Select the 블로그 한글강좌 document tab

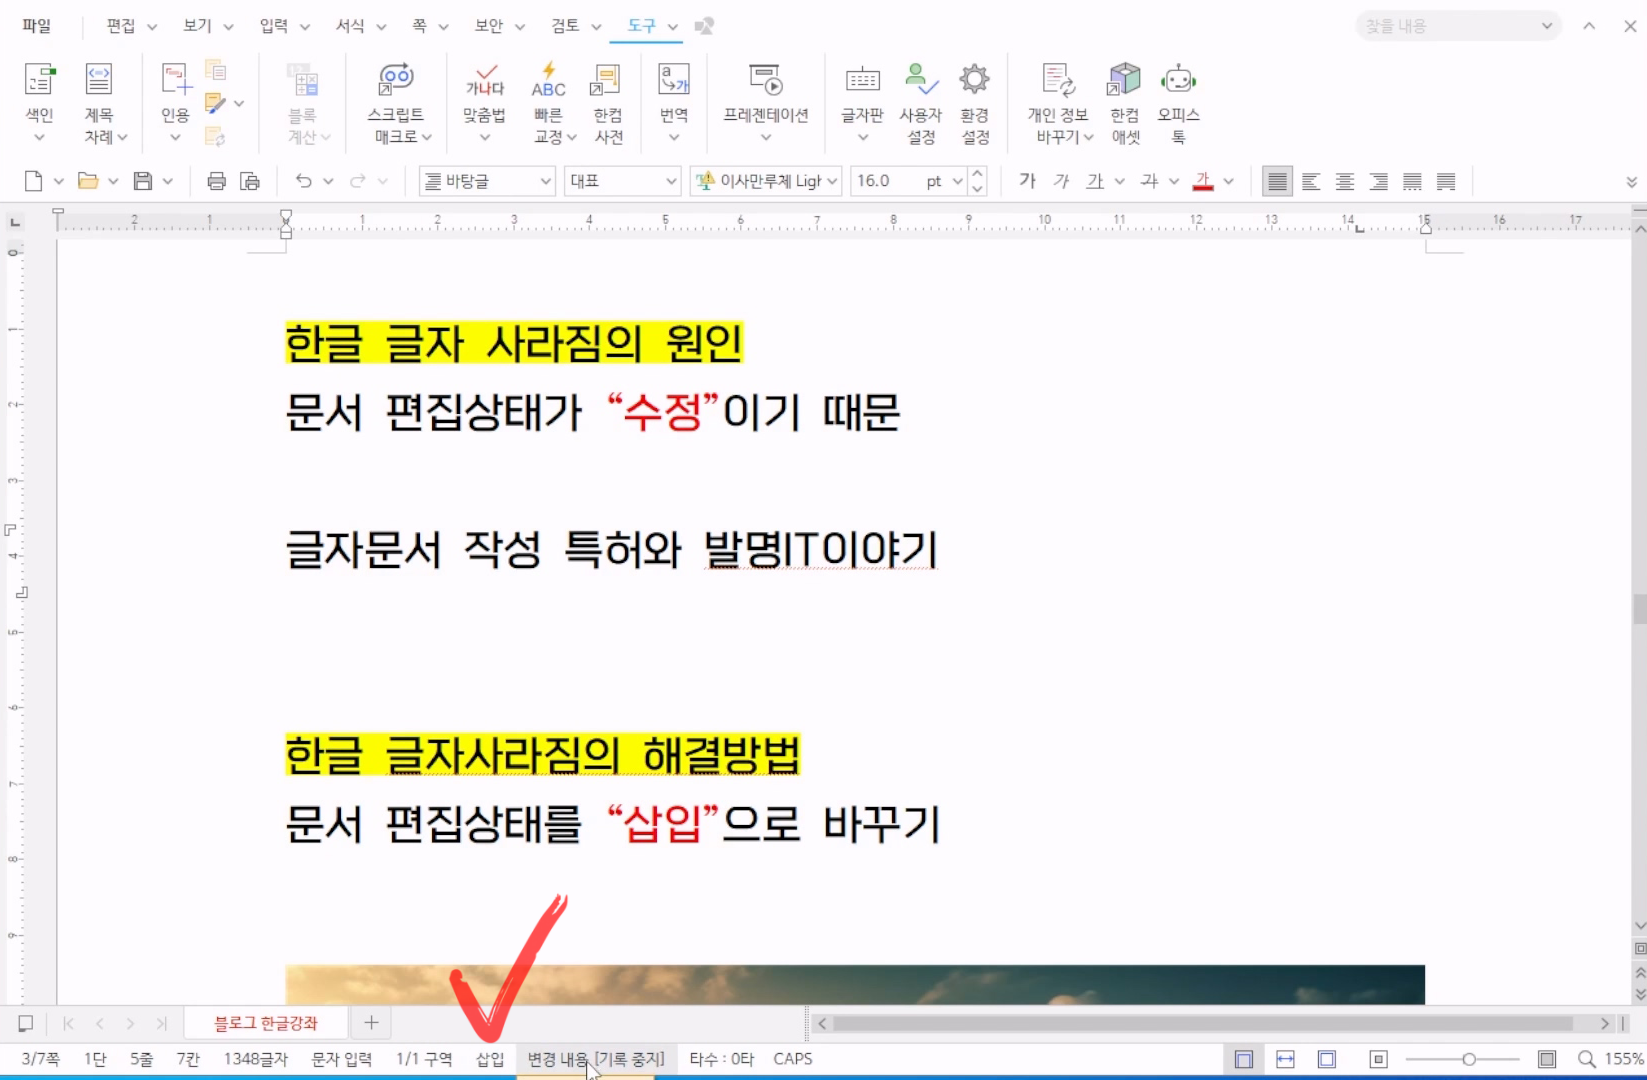(266, 1023)
